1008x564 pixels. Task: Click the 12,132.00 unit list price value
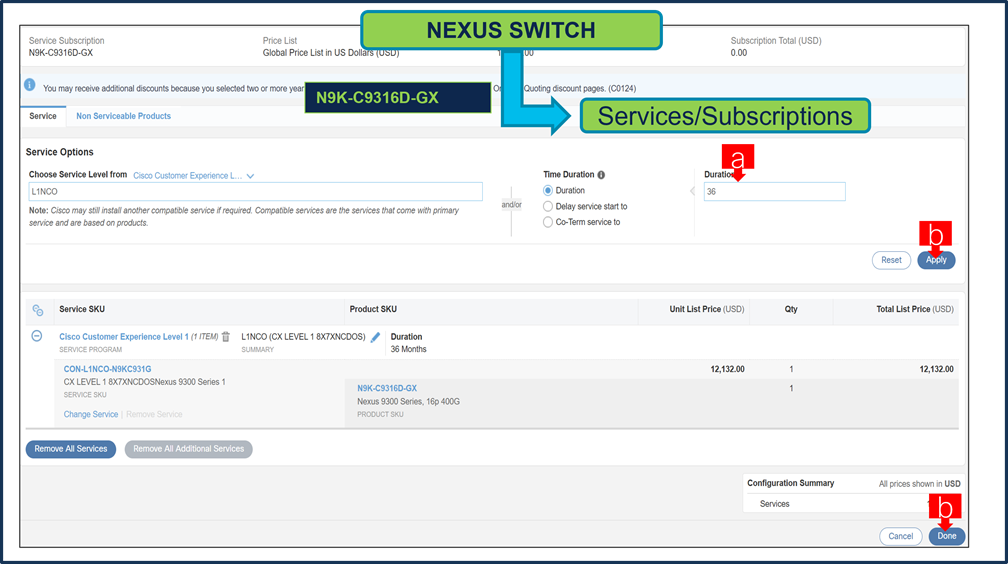coord(727,369)
